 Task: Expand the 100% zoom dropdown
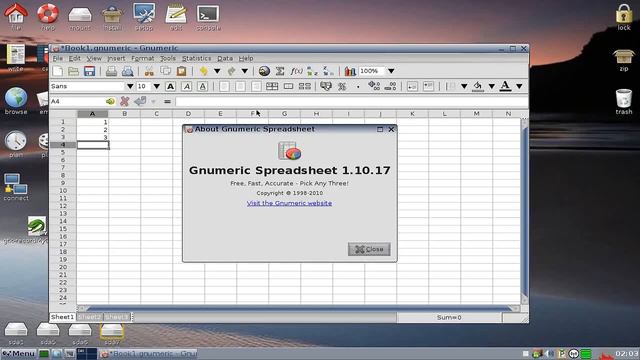click(391, 71)
